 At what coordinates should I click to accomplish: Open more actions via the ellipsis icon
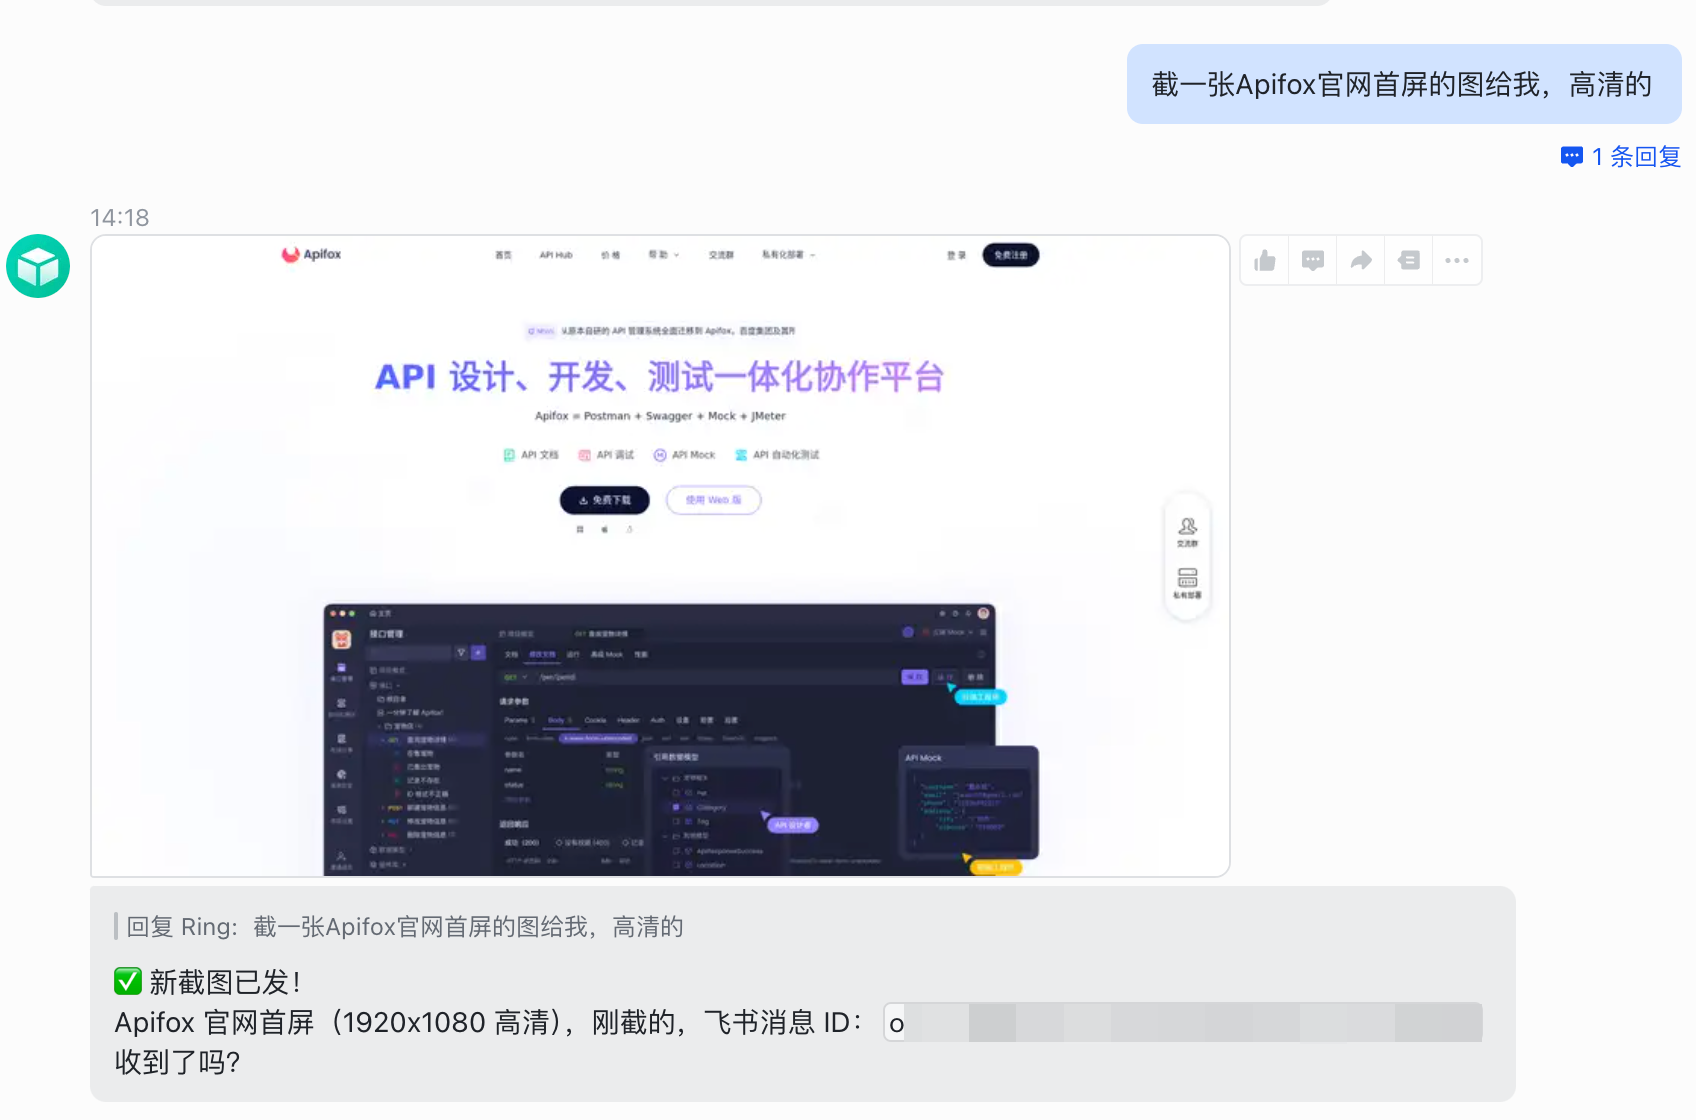[1456, 260]
